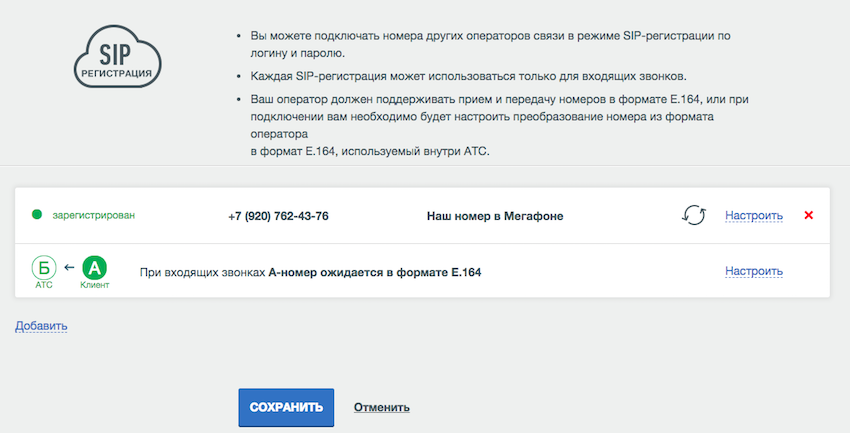
Task: Save changes with the СОХРАНИТЬ button
Action: (286, 408)
